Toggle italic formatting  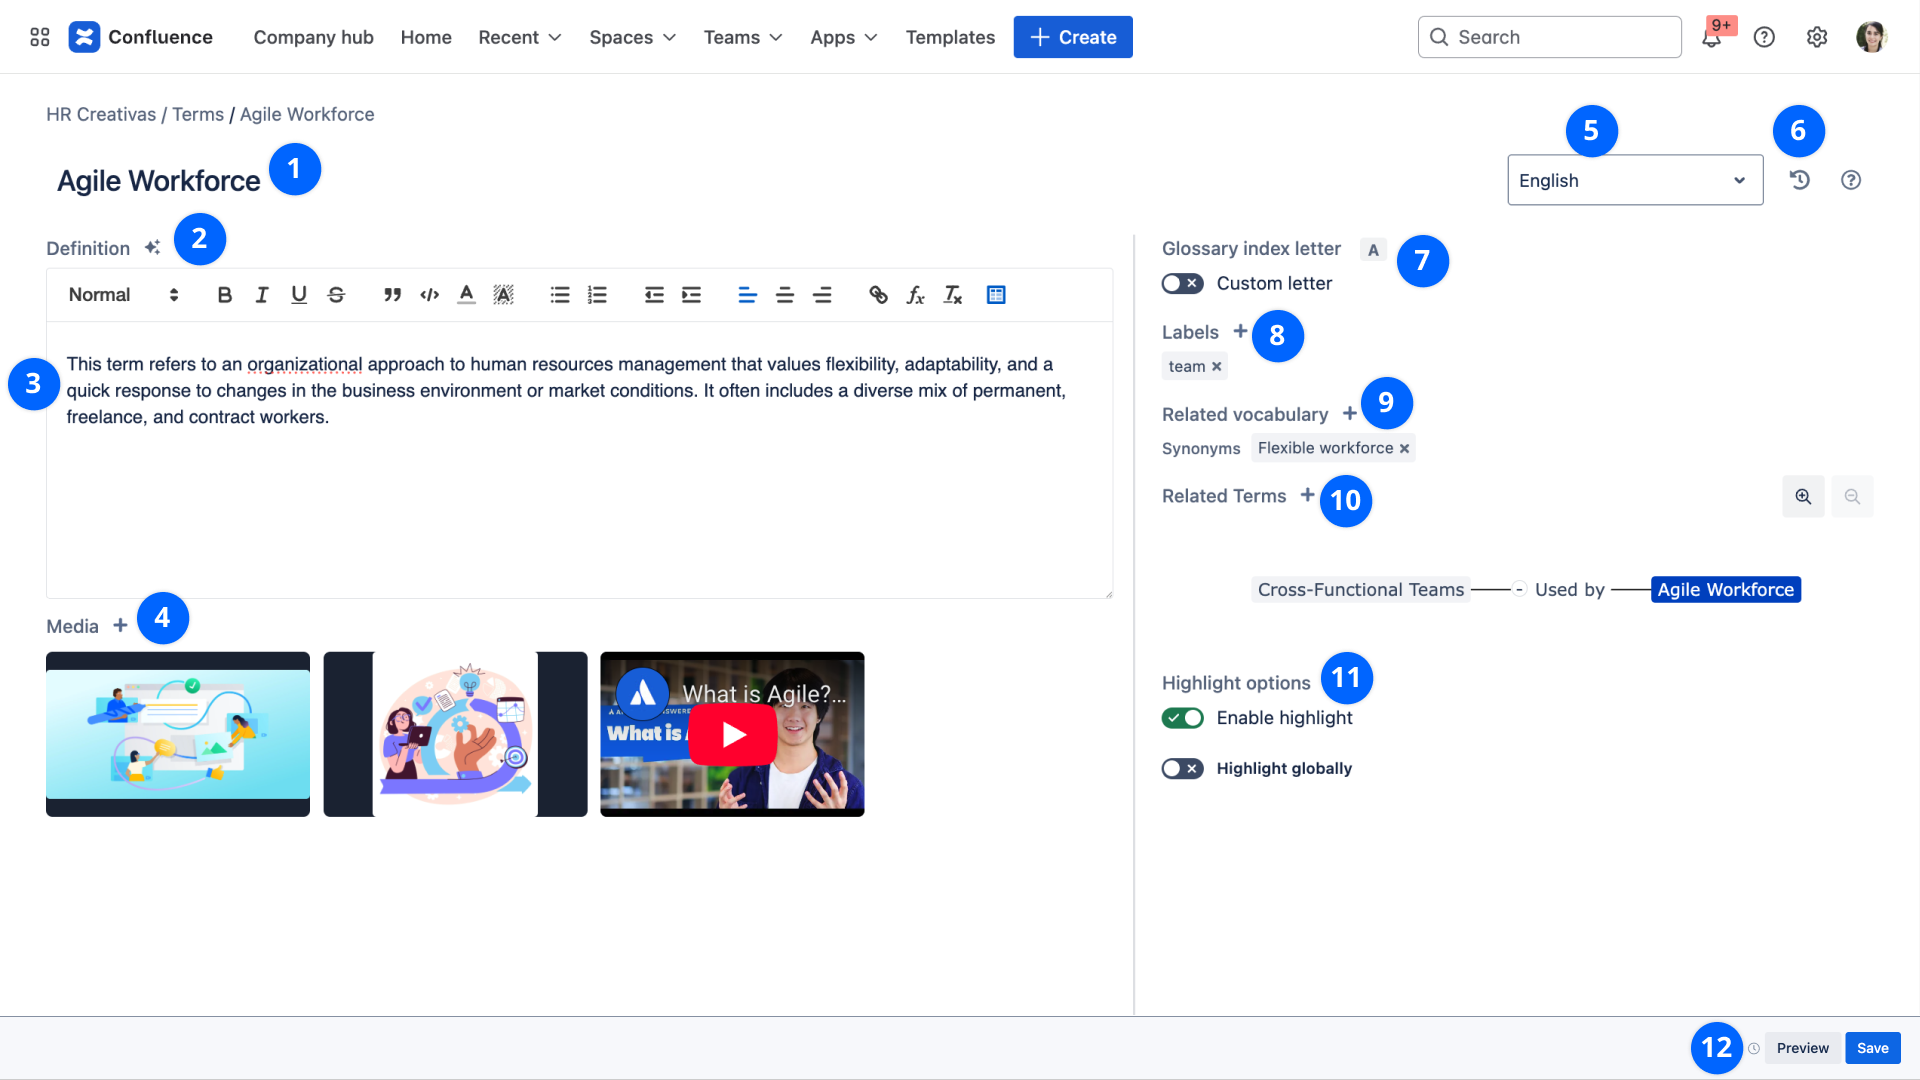click(262, 295)
